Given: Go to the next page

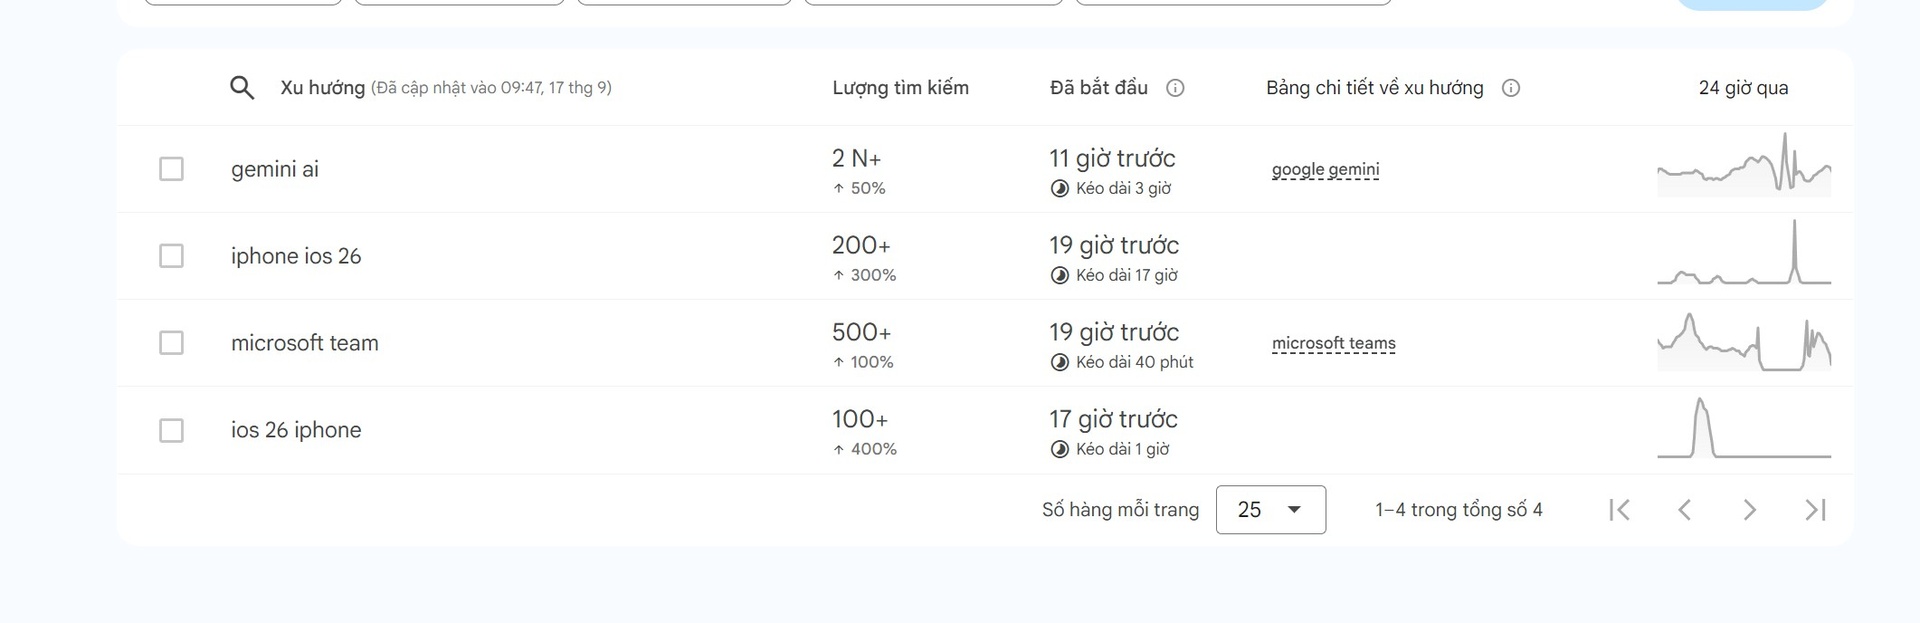Looking at the screenshot, I should 1749,510.
